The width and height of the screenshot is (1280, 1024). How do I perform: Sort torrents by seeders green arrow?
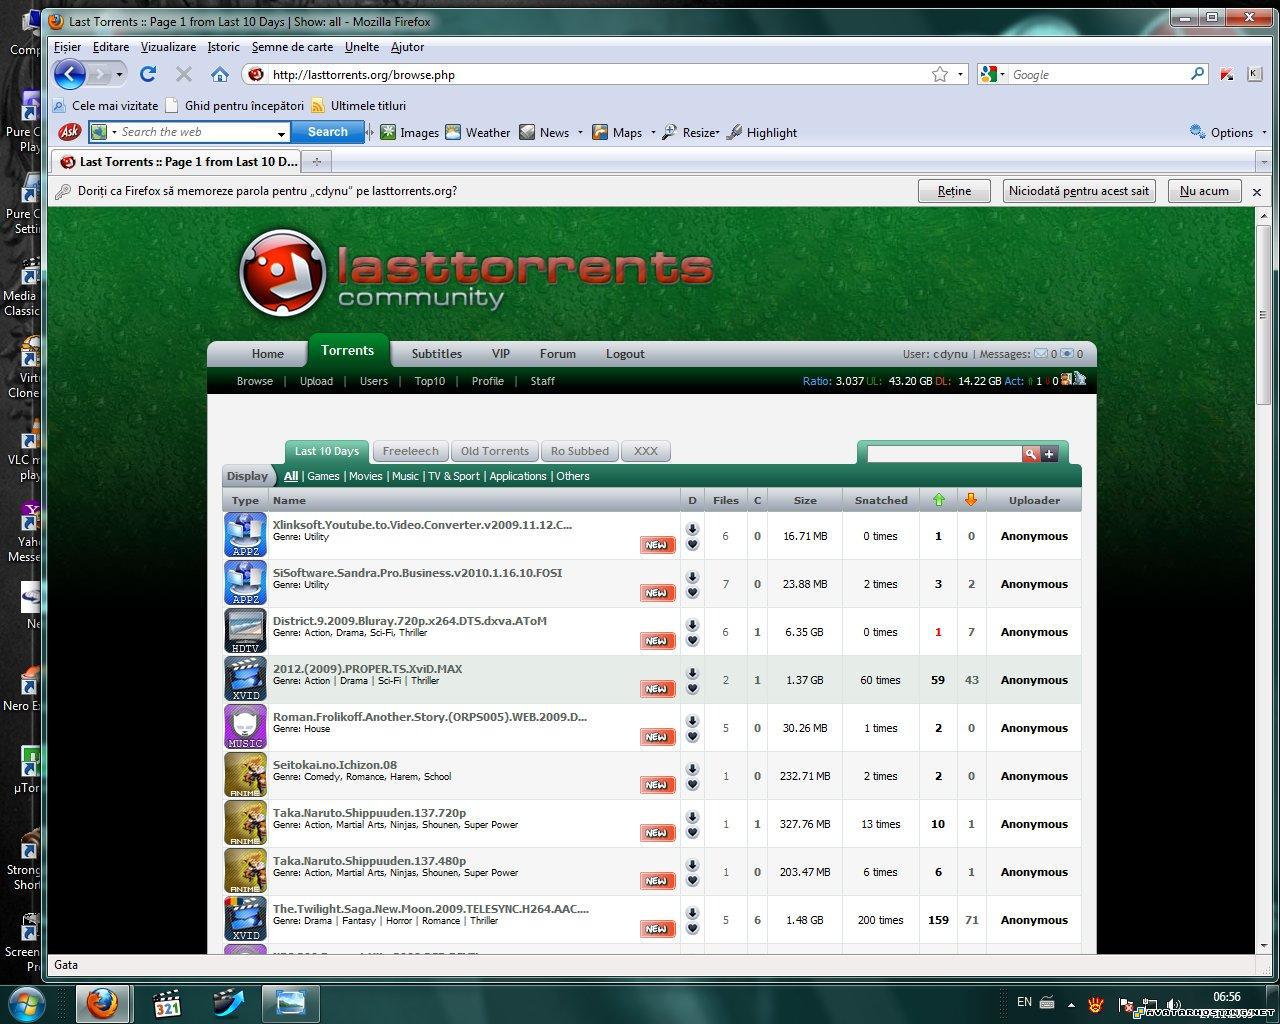[x=938, y=500]
